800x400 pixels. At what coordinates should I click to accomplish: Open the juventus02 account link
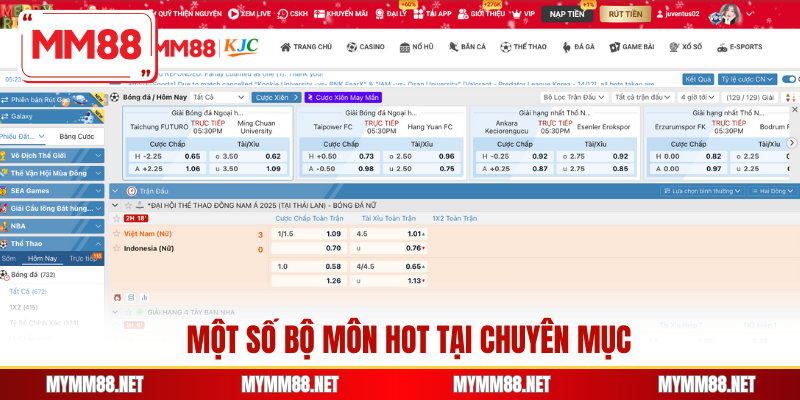[x=678, y=14]
